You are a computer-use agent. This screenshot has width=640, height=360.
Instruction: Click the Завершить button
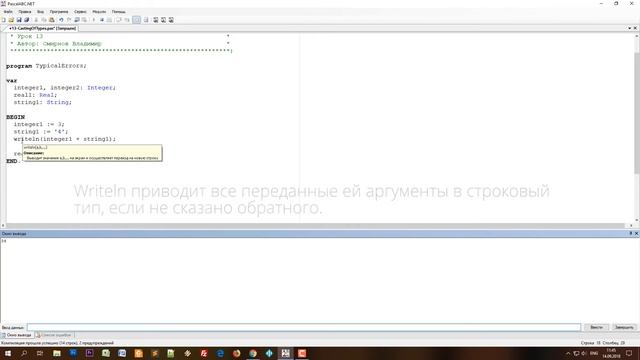[624, 327]
